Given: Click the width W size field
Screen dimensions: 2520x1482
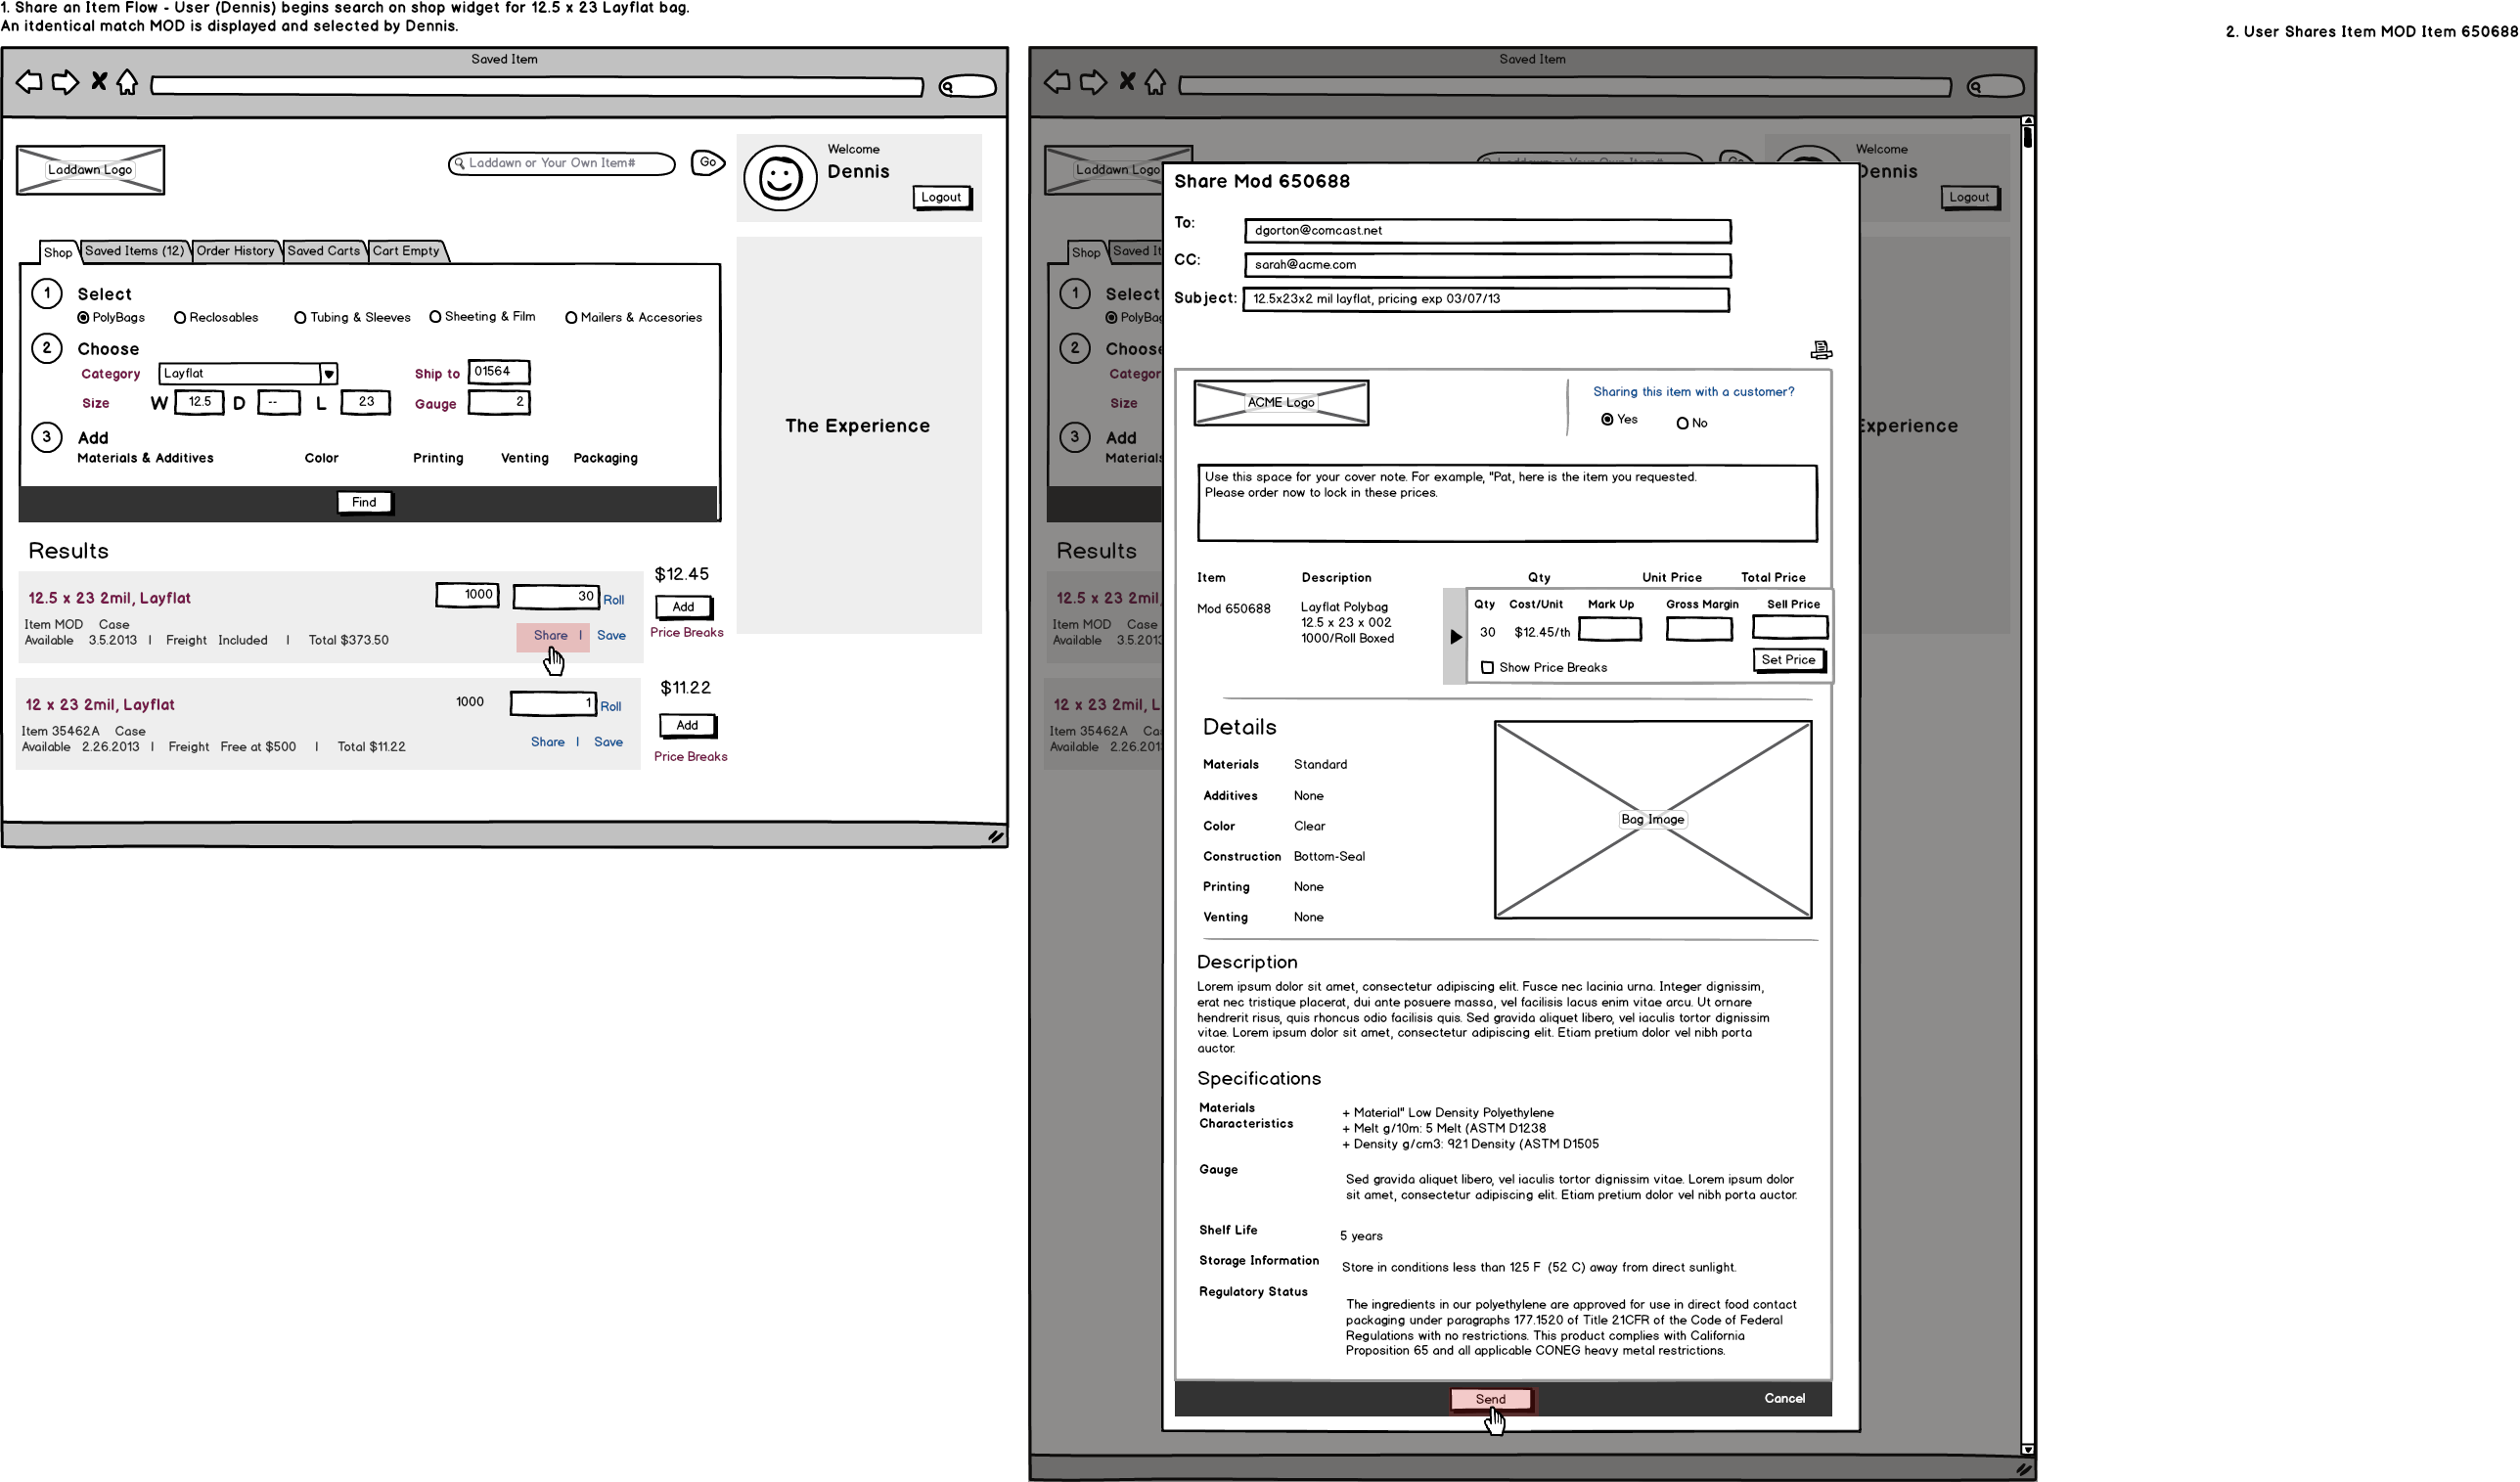Looking at the screenshot, I should pyautogui.click(x=199, y=402).
